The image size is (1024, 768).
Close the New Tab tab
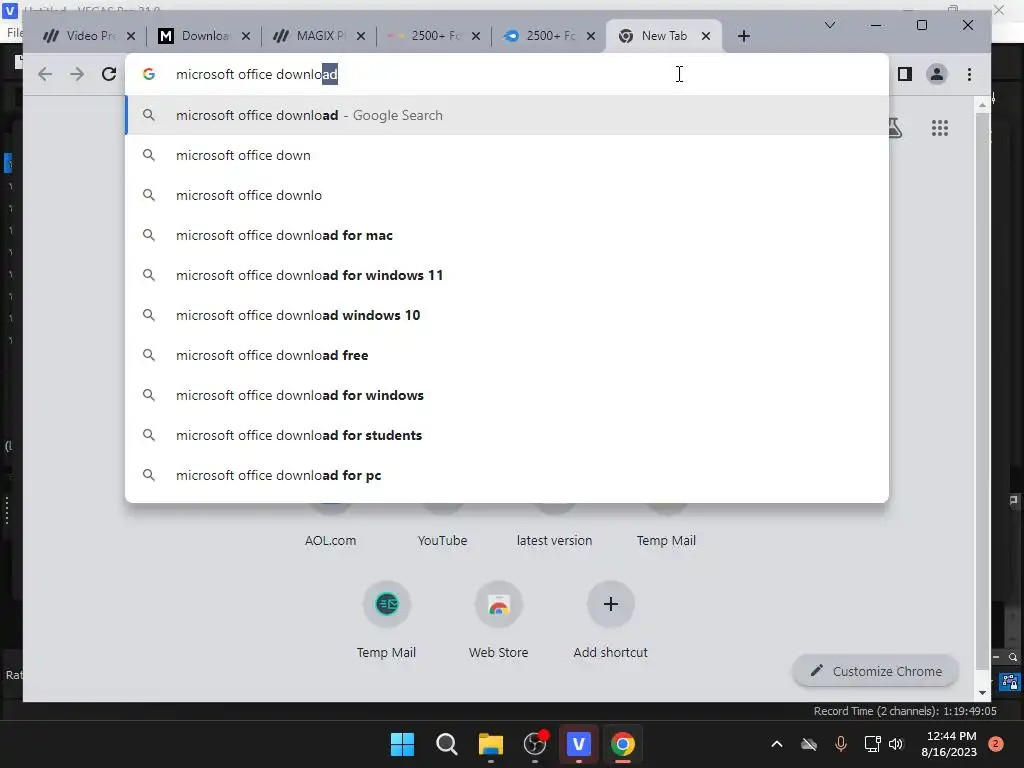click(x=705, y=36)
